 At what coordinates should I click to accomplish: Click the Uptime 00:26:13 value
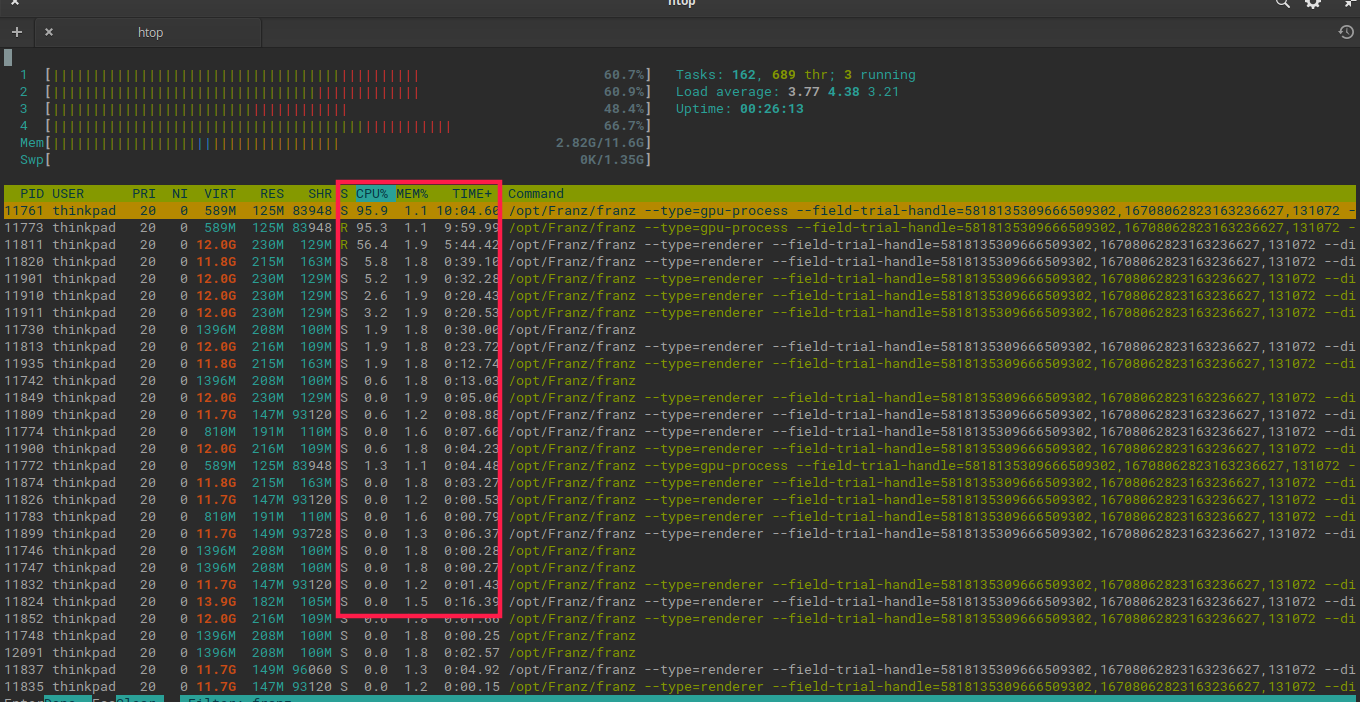tap(771, 109)
